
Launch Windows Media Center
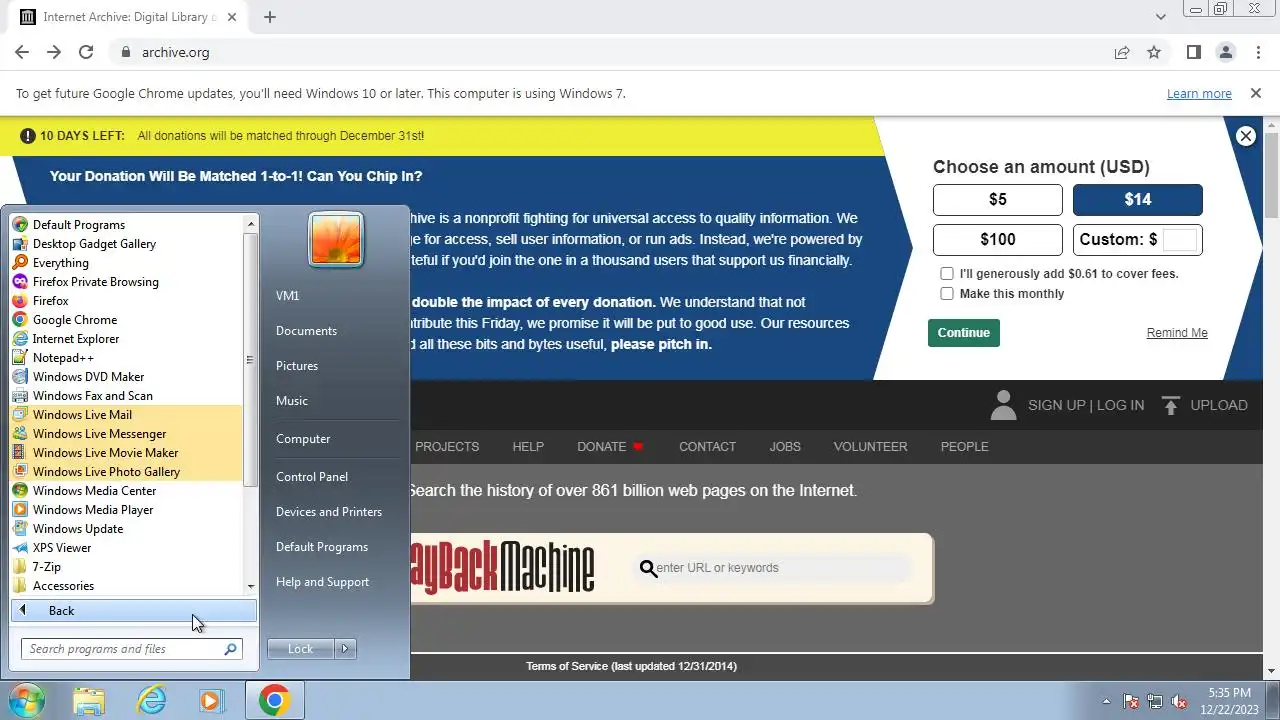94,491
